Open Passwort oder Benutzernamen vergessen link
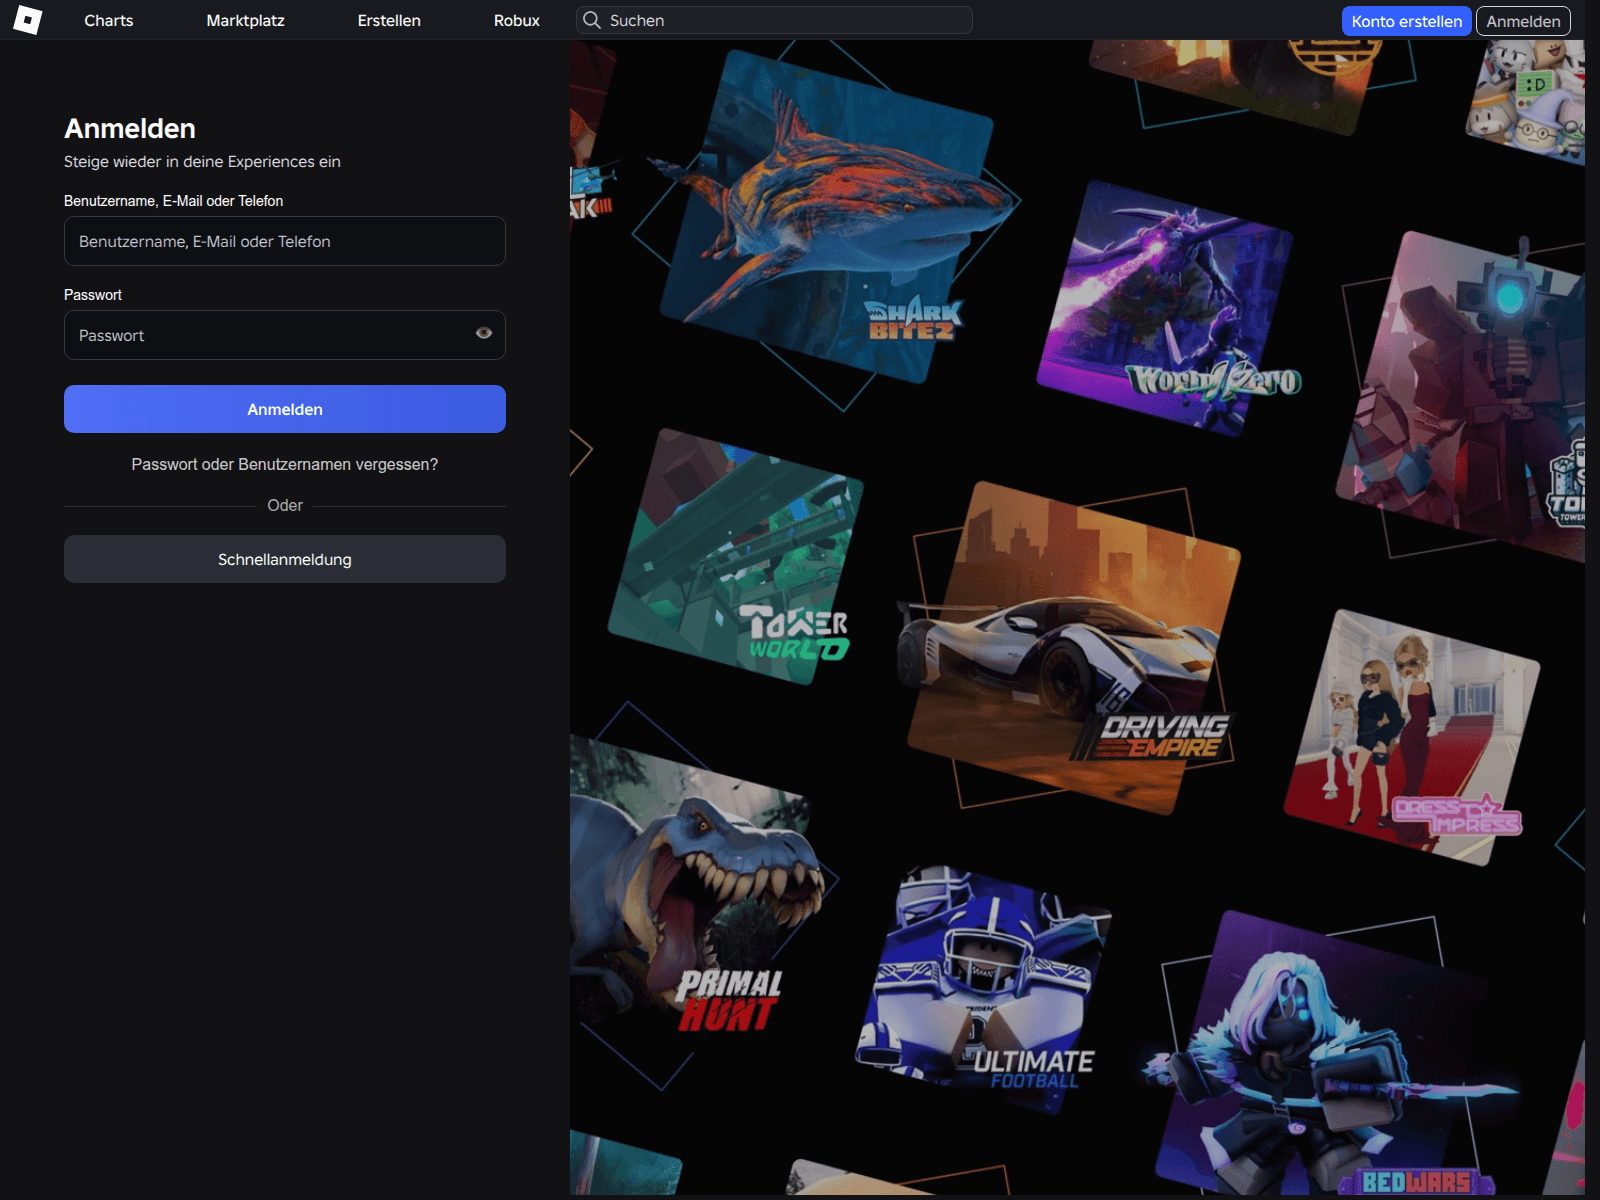This screenshot has height=1200, width=1600. click(x=284, y=464)
